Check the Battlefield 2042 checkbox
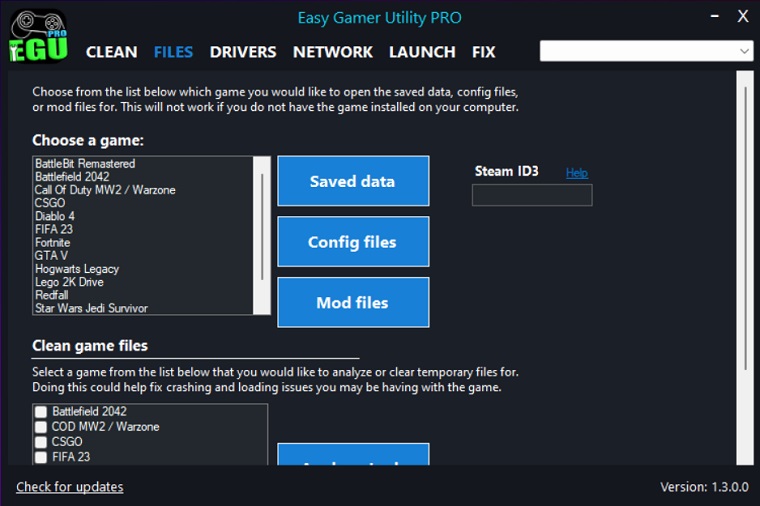 pos(41,411)
